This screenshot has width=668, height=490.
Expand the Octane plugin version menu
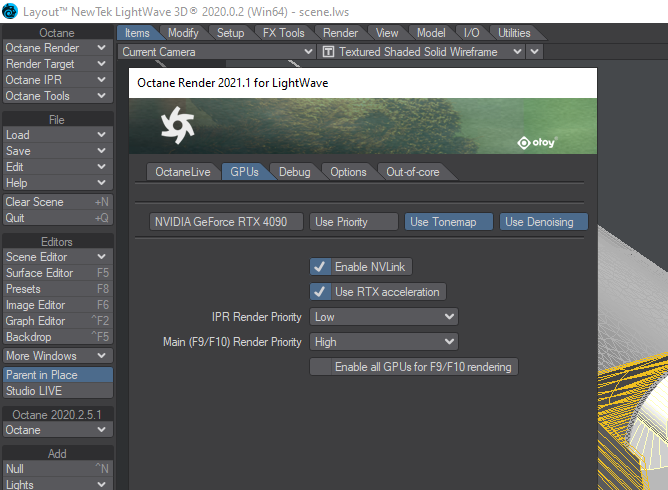pos(58,430)
